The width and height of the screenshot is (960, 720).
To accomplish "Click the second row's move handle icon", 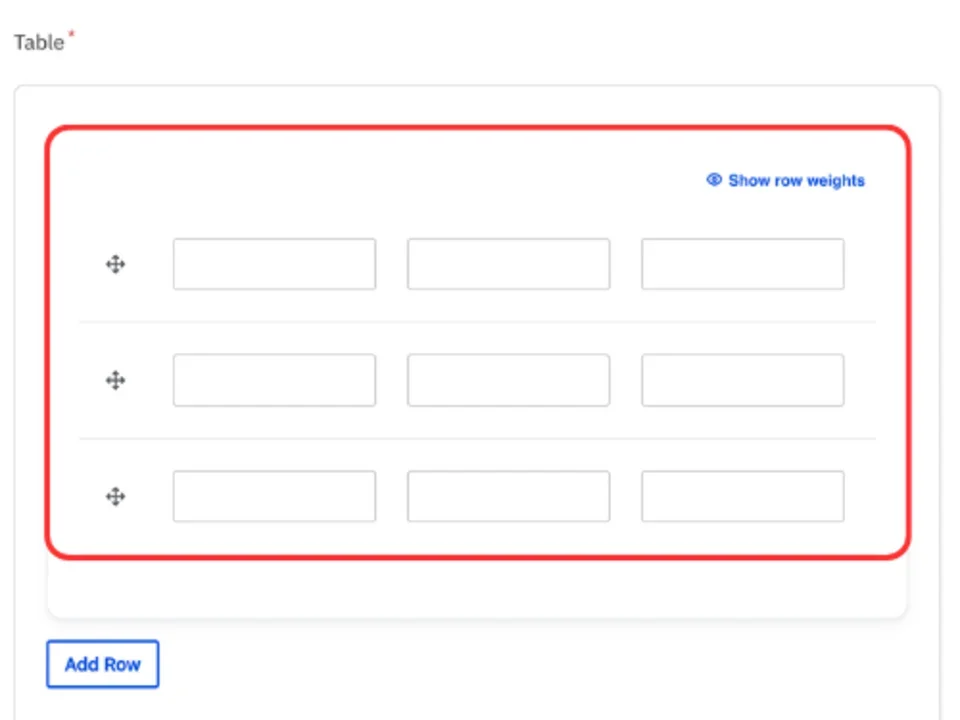I will [115, 380].
